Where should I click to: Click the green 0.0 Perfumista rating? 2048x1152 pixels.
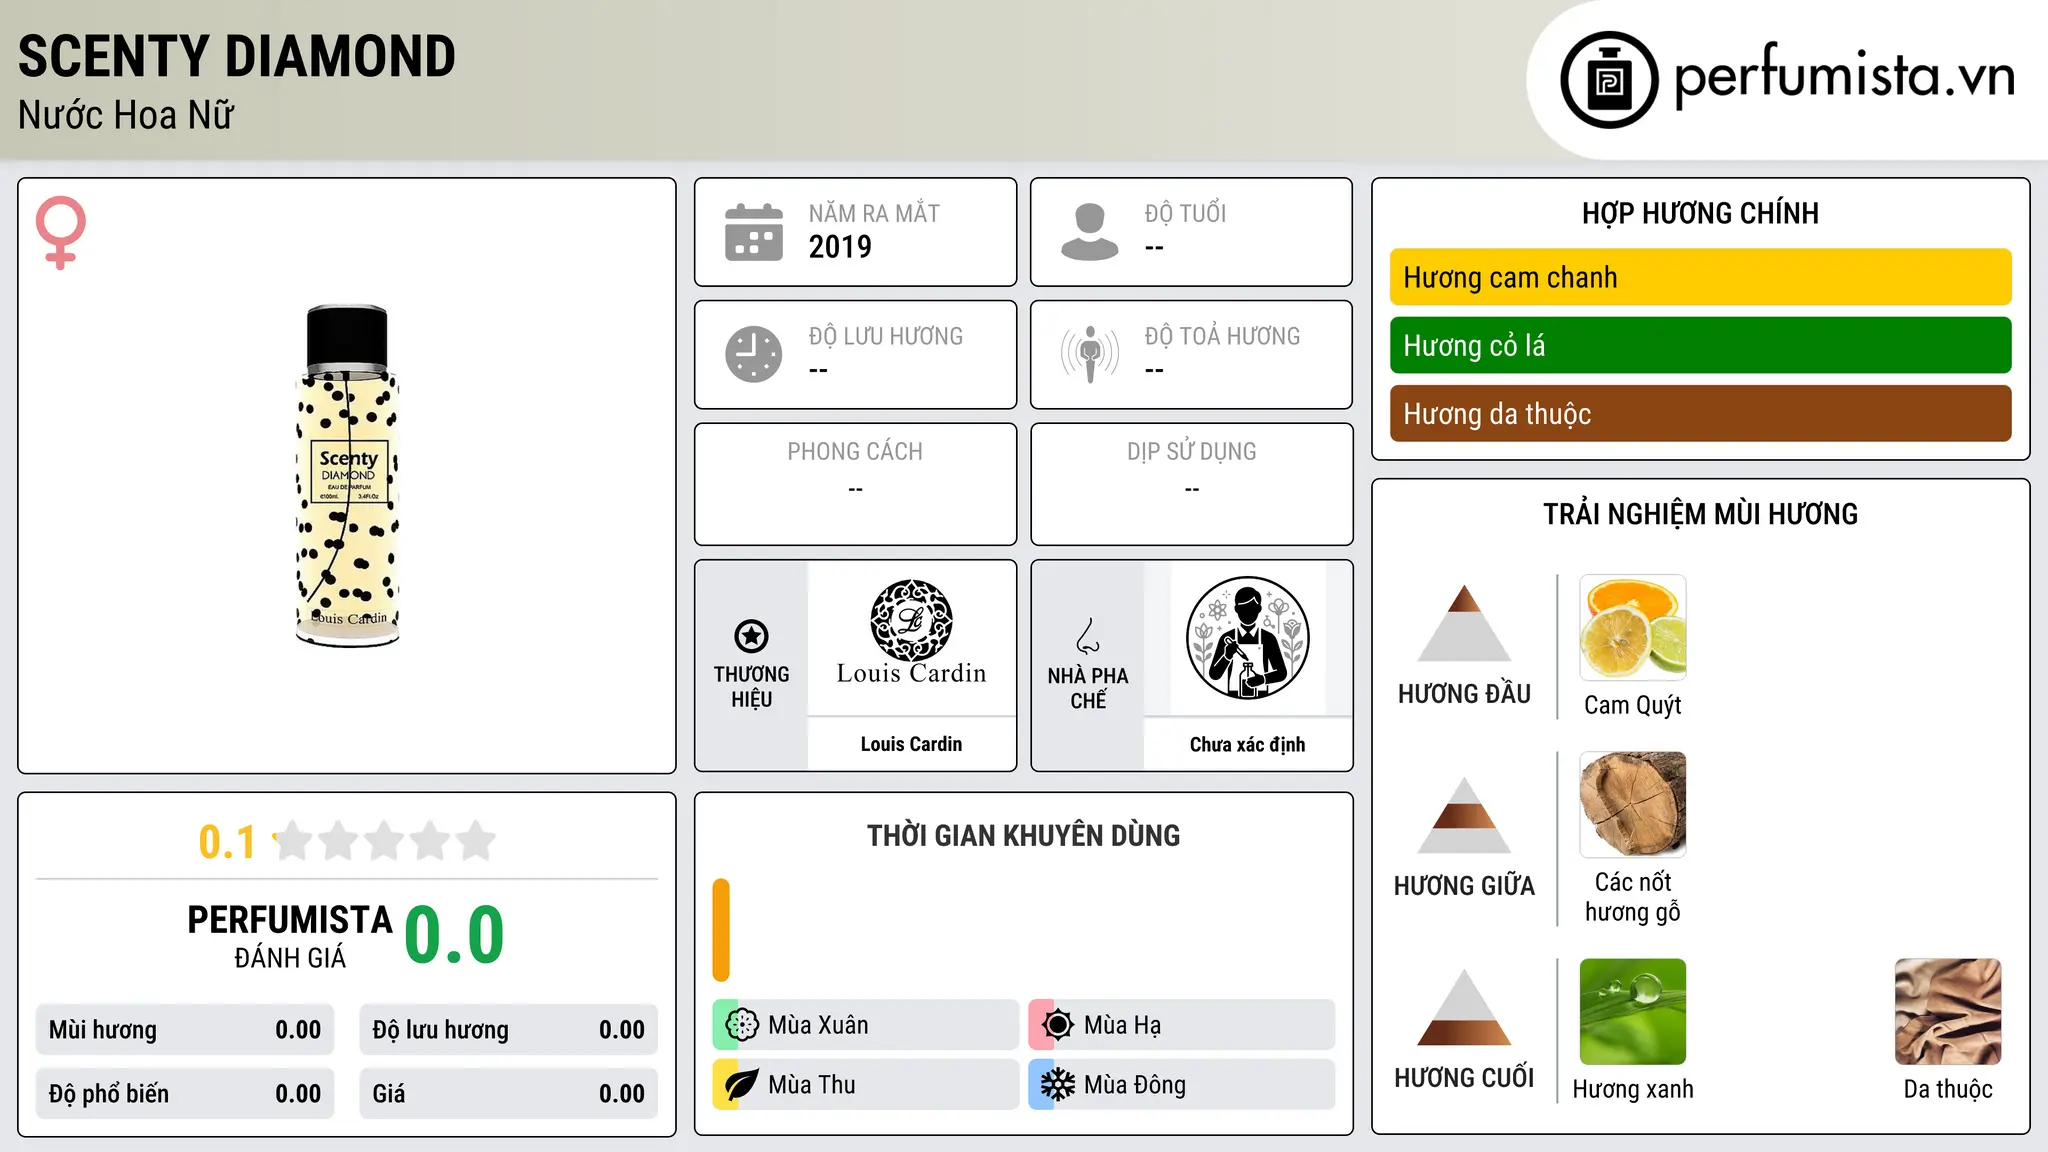coord(454,934)
